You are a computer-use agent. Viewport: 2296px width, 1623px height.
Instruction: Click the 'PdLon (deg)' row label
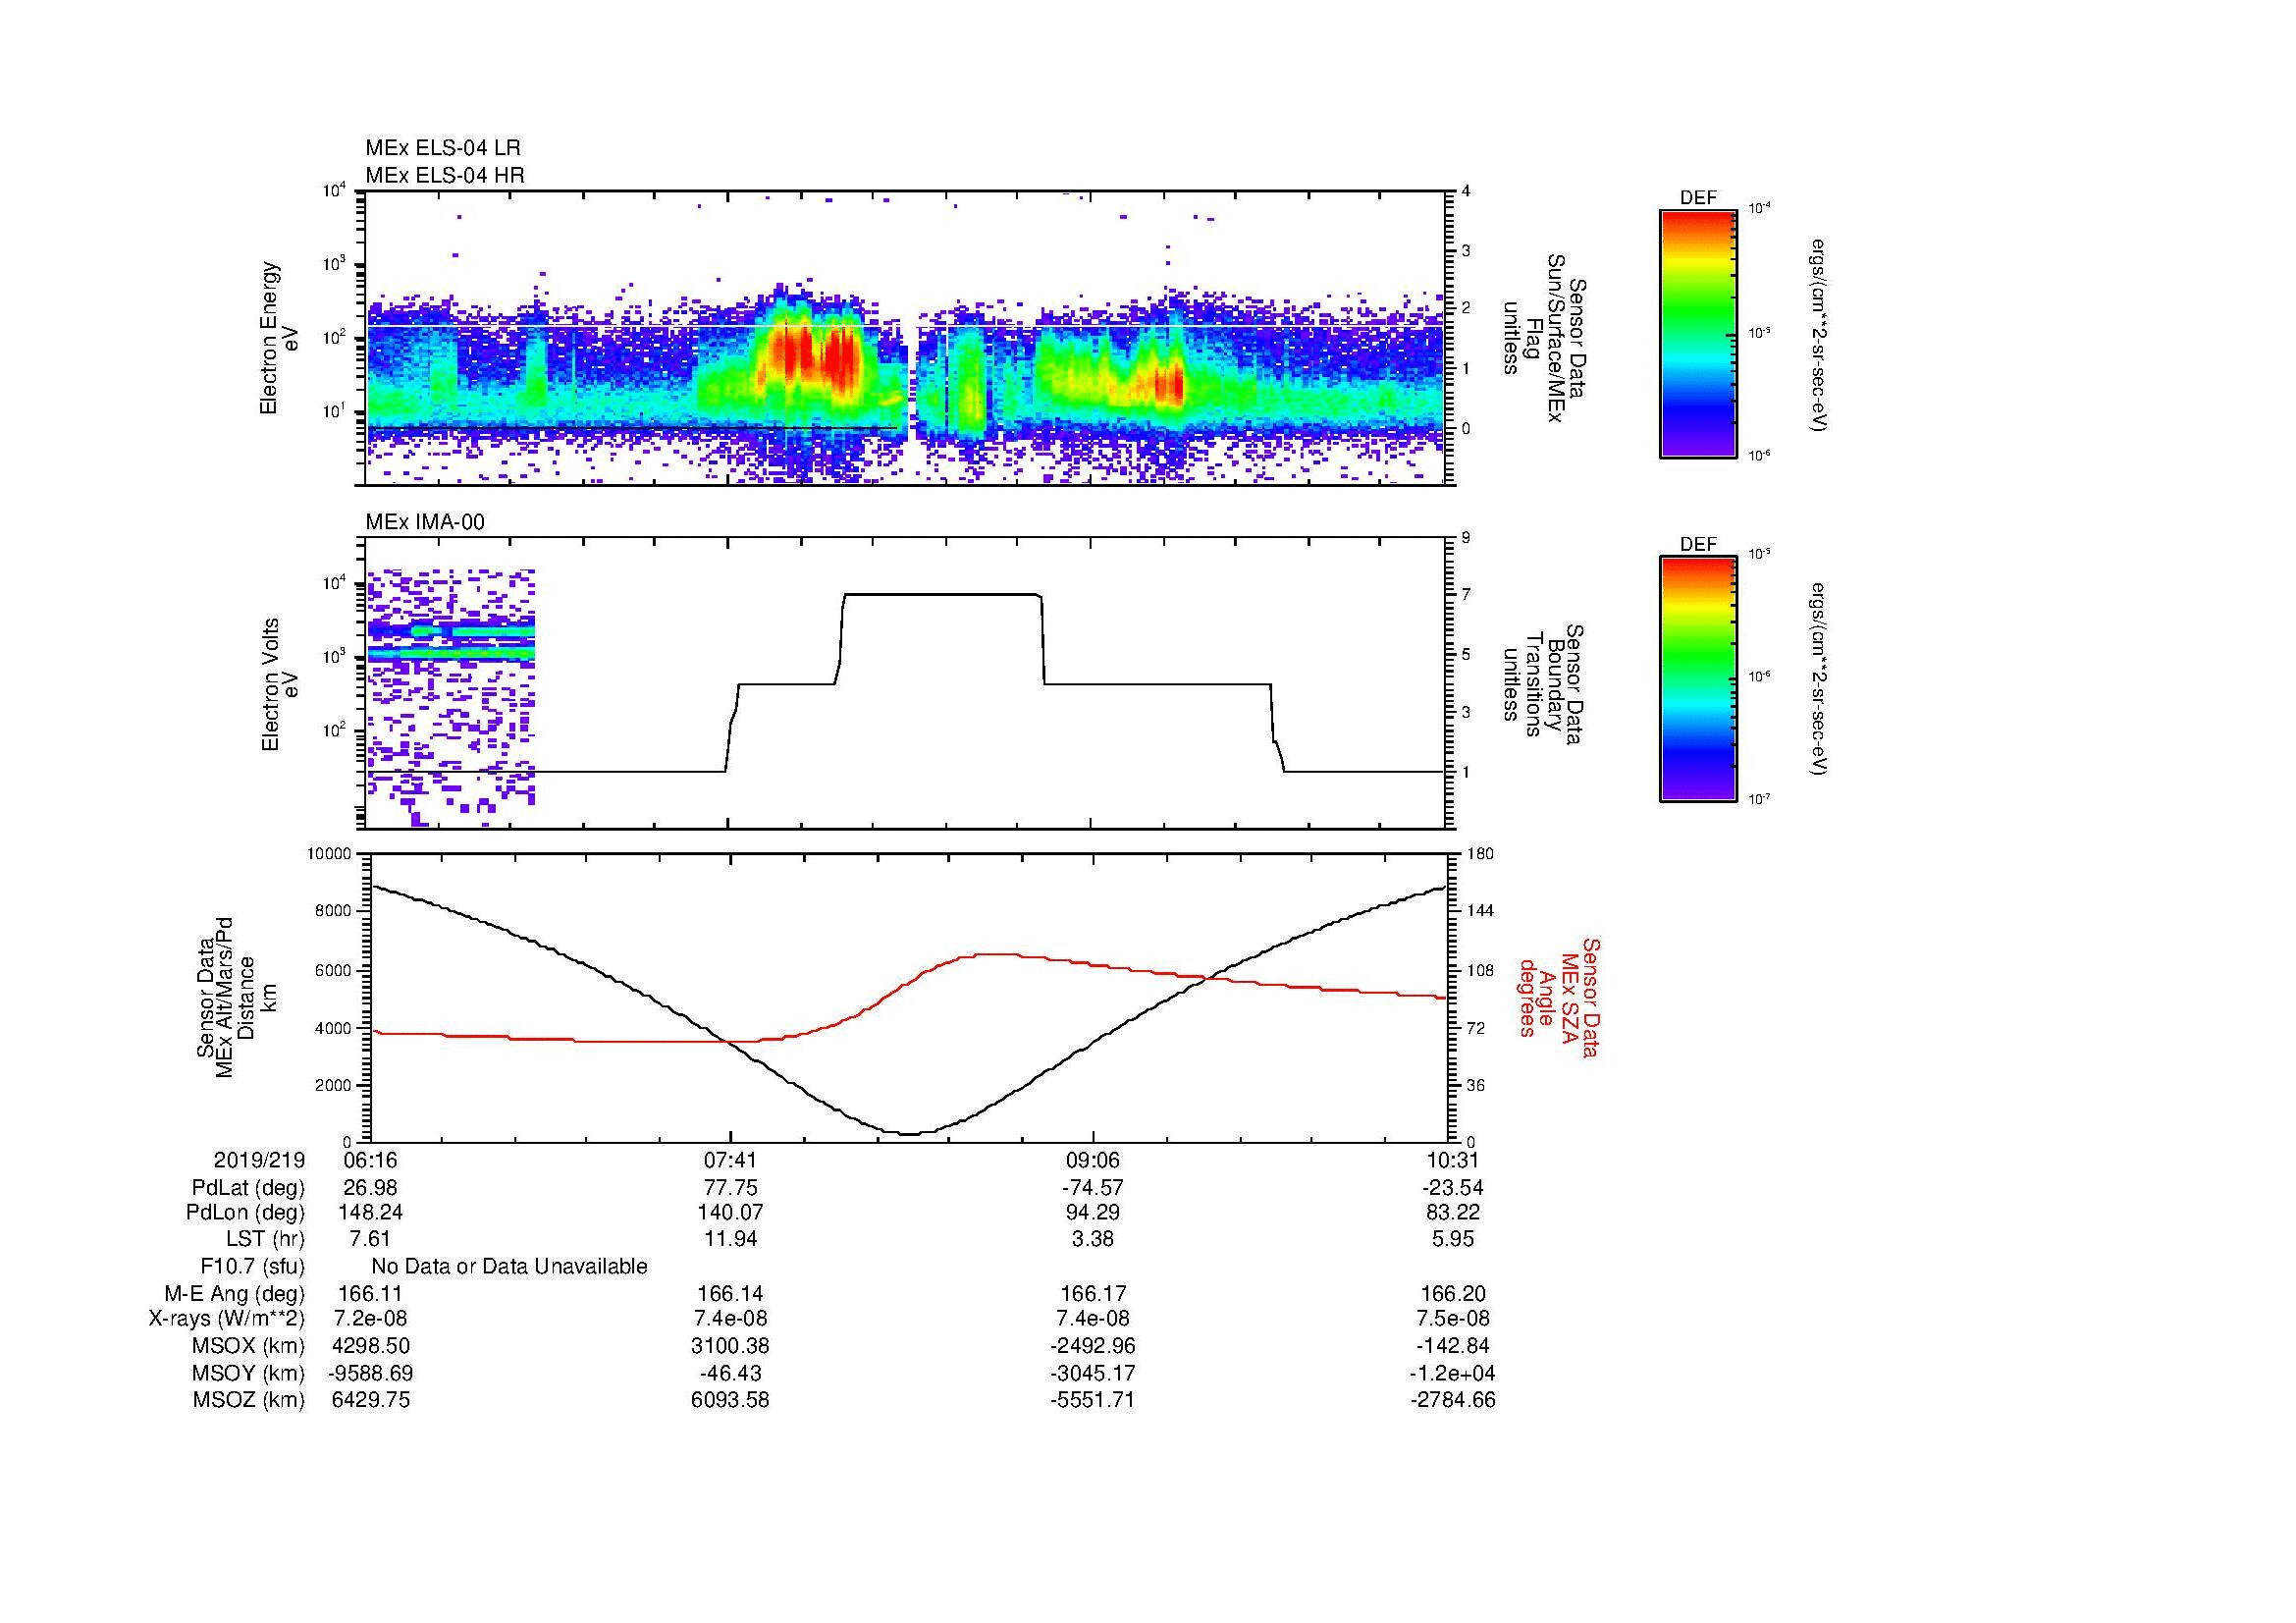(x=245, y=1213)
